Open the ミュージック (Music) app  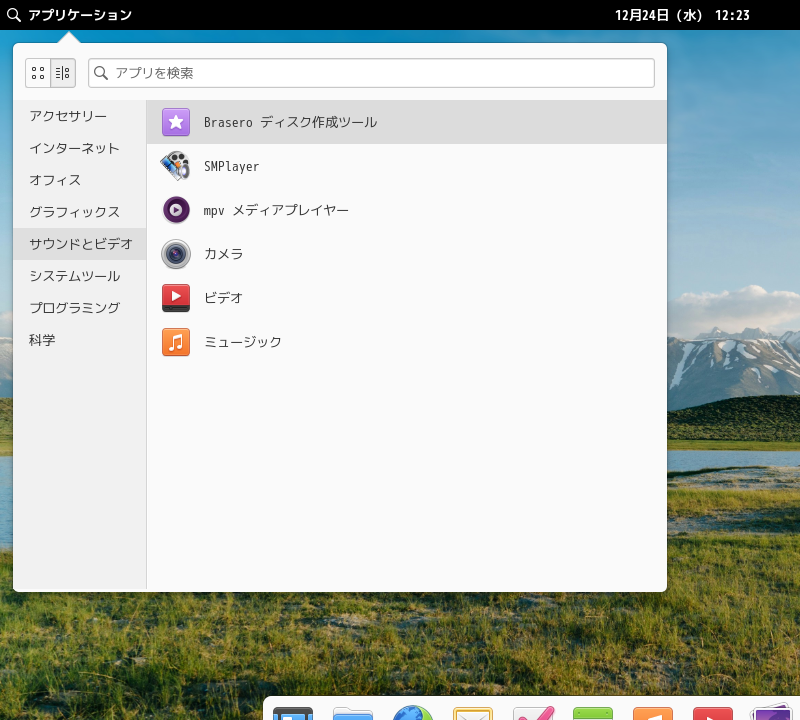[x=242, y=342]
